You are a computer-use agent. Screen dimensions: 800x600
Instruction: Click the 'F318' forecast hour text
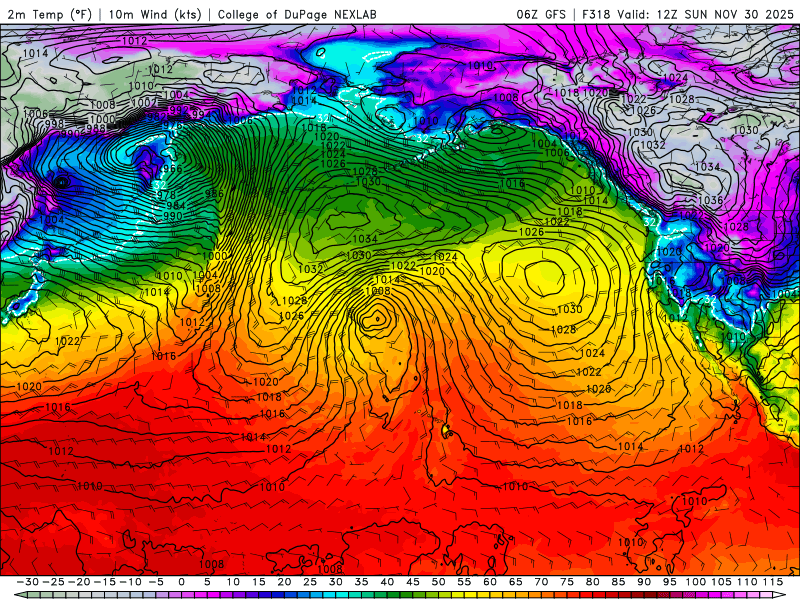tap(597, 14)
